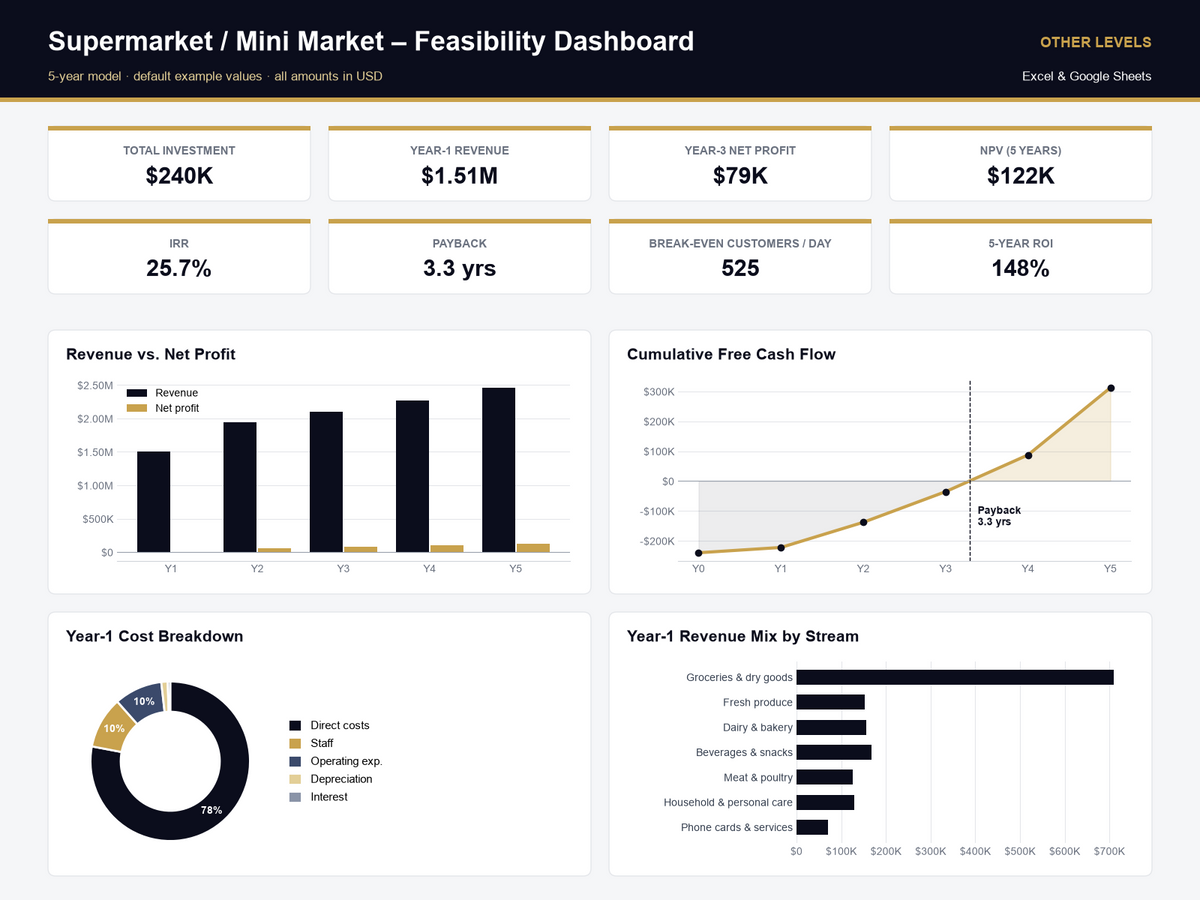Click the Y5 net profit bar
Image resolution: width=1200 pixels, height=900 pixels.
tap(533, 548)
